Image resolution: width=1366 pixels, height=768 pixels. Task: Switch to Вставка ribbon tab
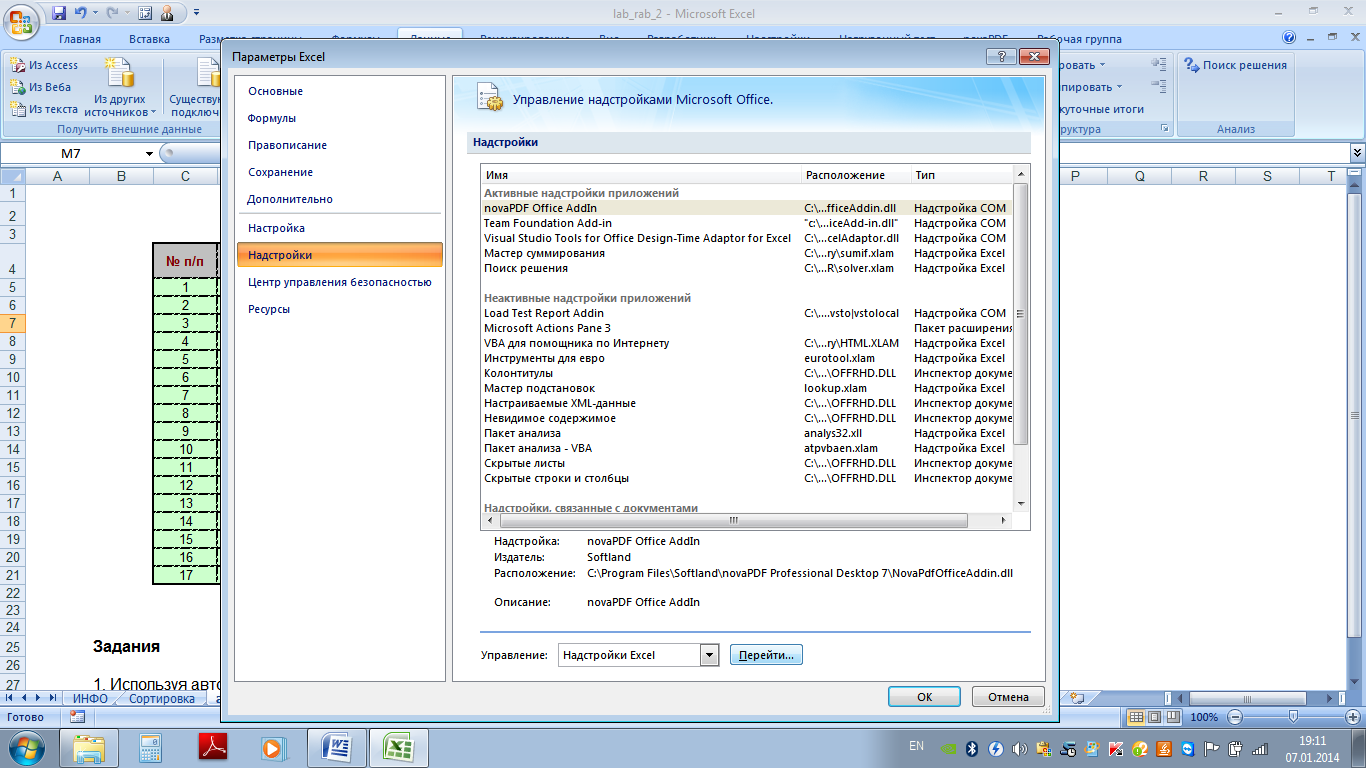149,39
